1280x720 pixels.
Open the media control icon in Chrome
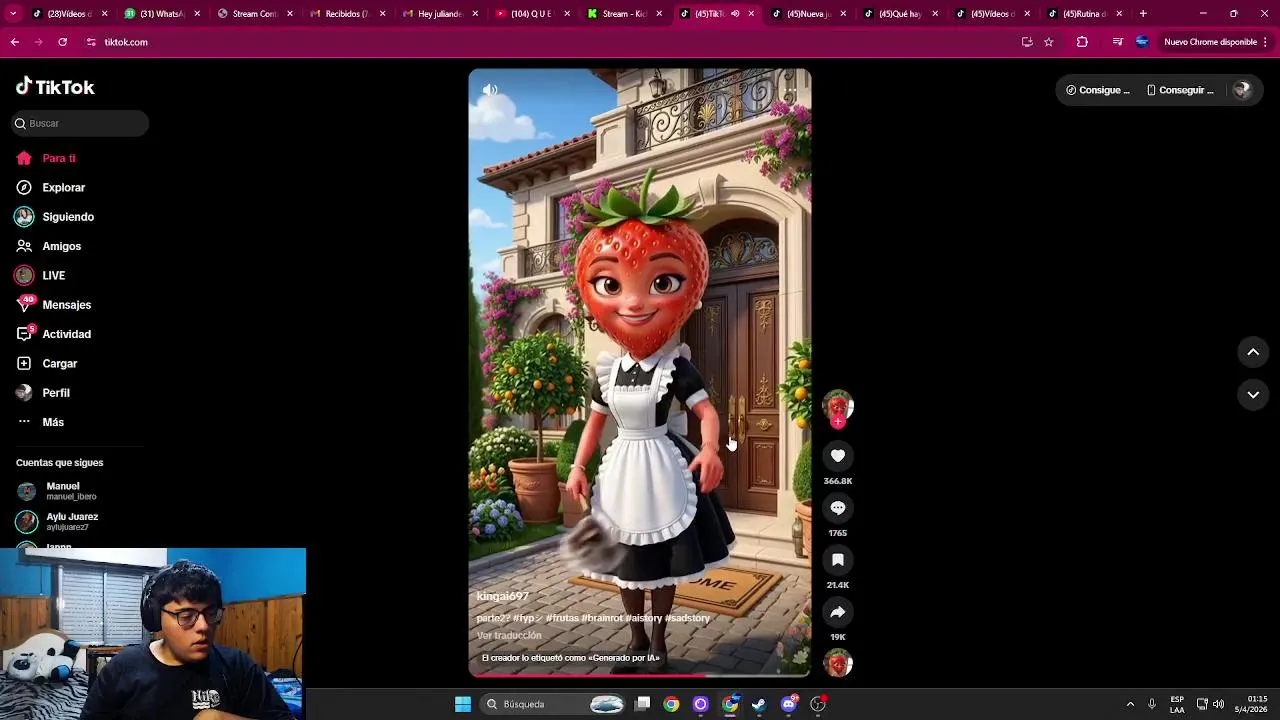click(x=1117, y=42)
